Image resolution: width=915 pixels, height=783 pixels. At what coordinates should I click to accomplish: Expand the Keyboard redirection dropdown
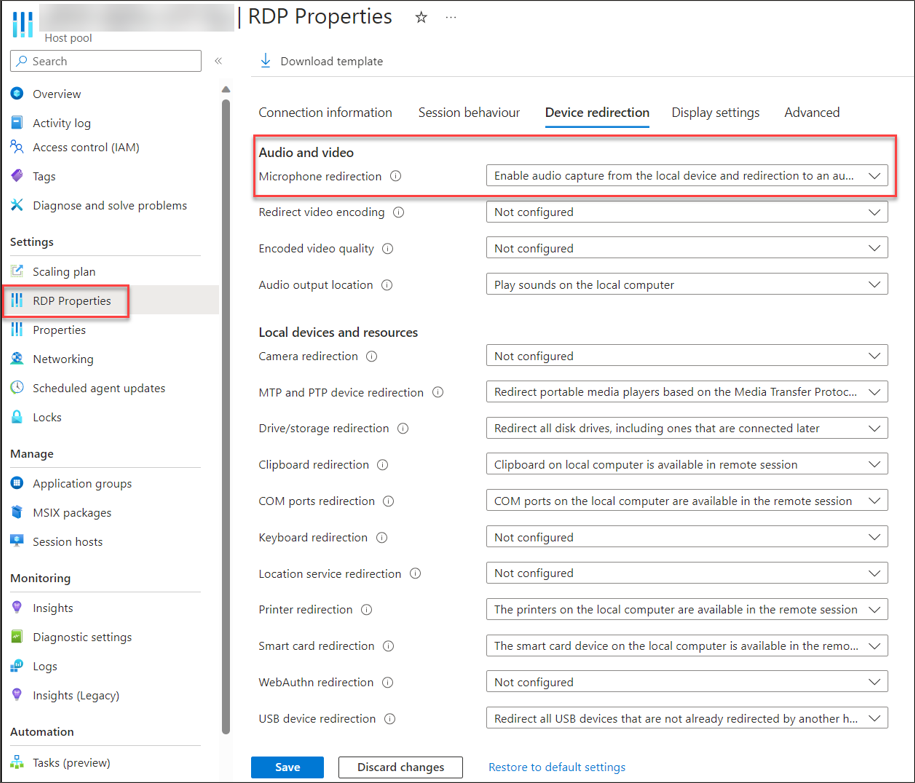[687, 537]
